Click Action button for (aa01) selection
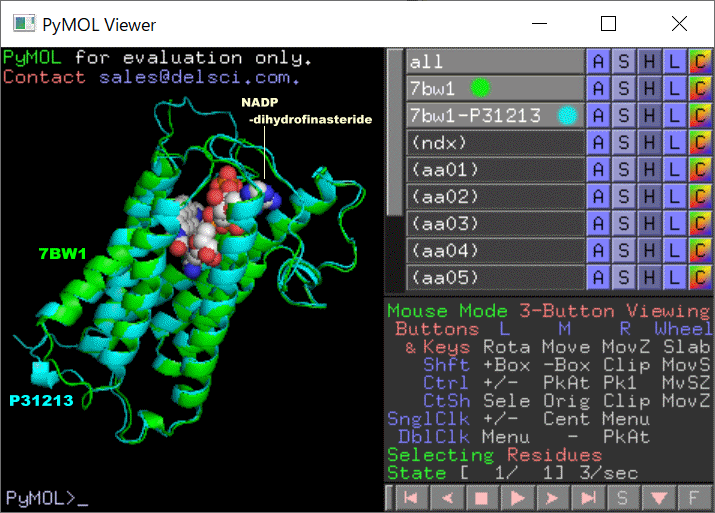This screenshot has height=513, width=715. click(x=598, y=169)
